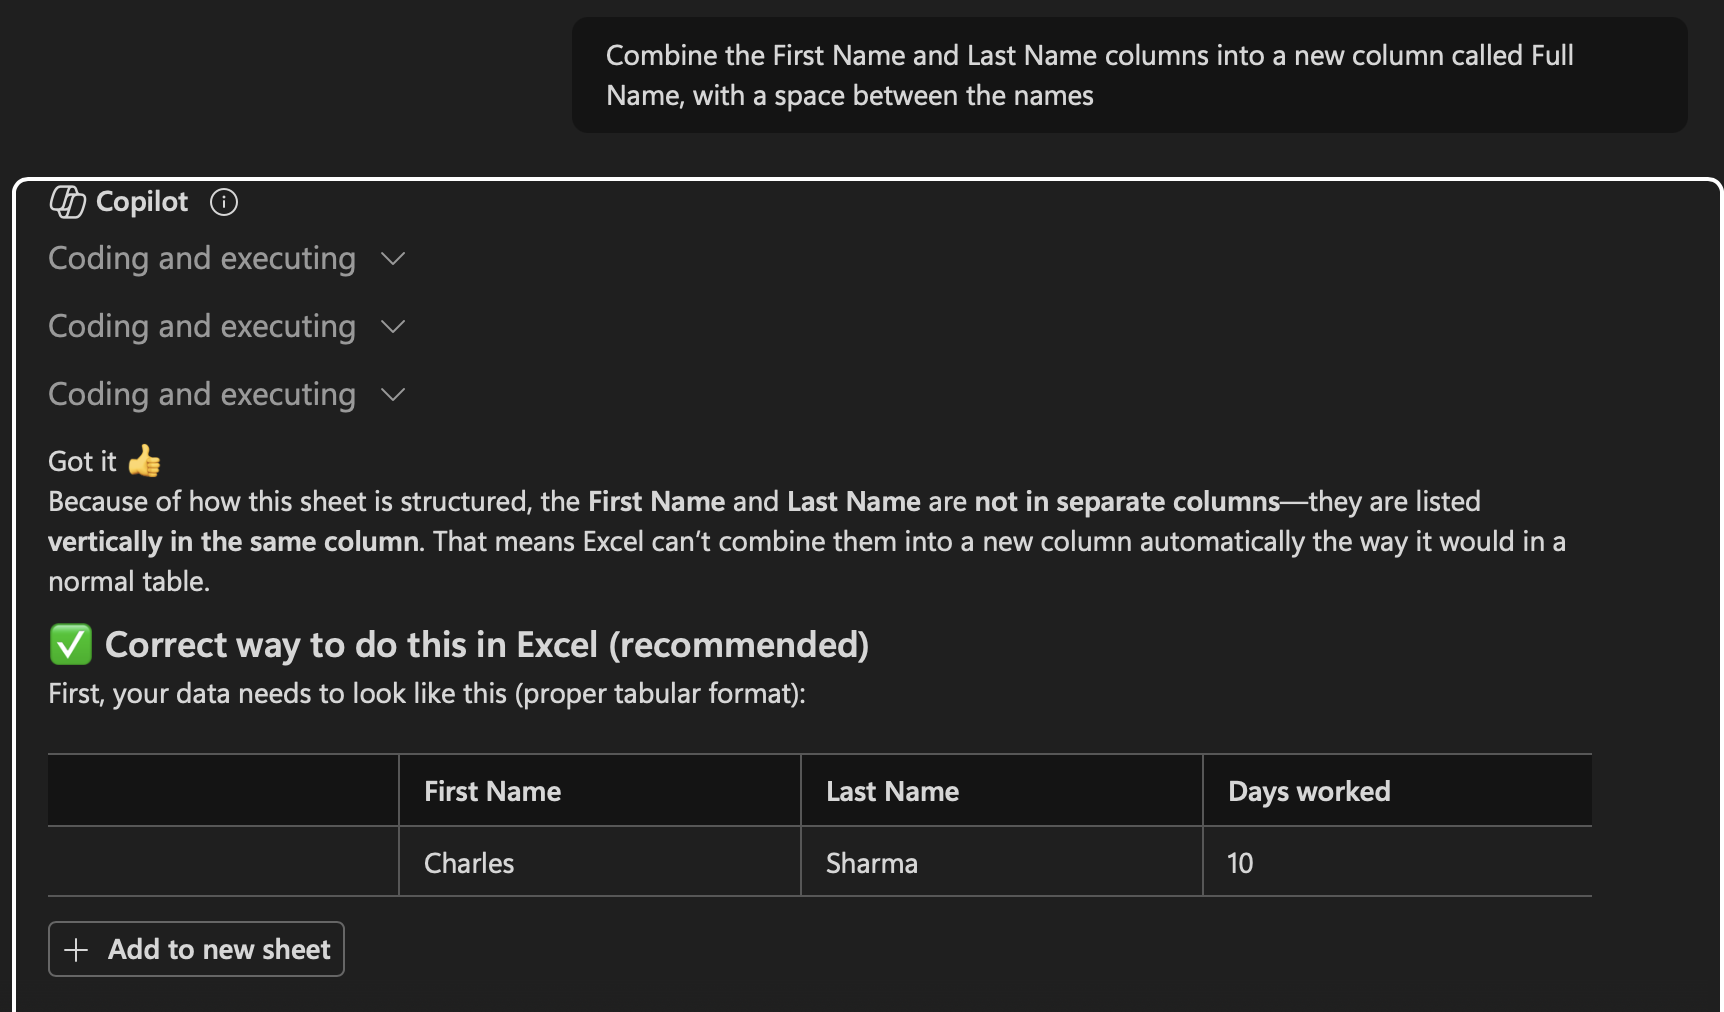
Task: Click the Got it text
Action: click(x=82, y=462)
